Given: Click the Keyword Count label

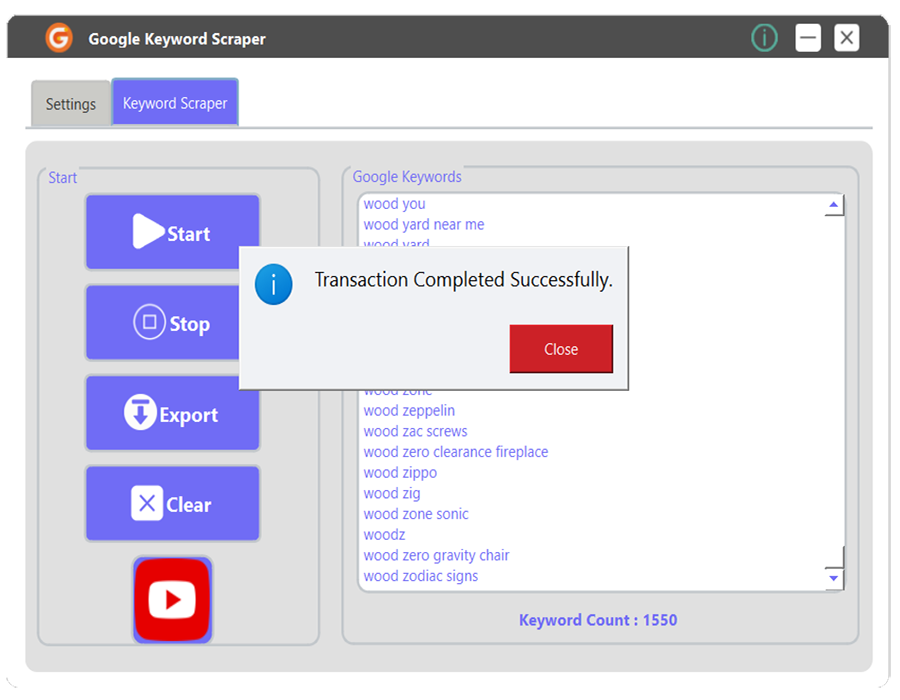Looking at the screenshot, I should (597, 620).
